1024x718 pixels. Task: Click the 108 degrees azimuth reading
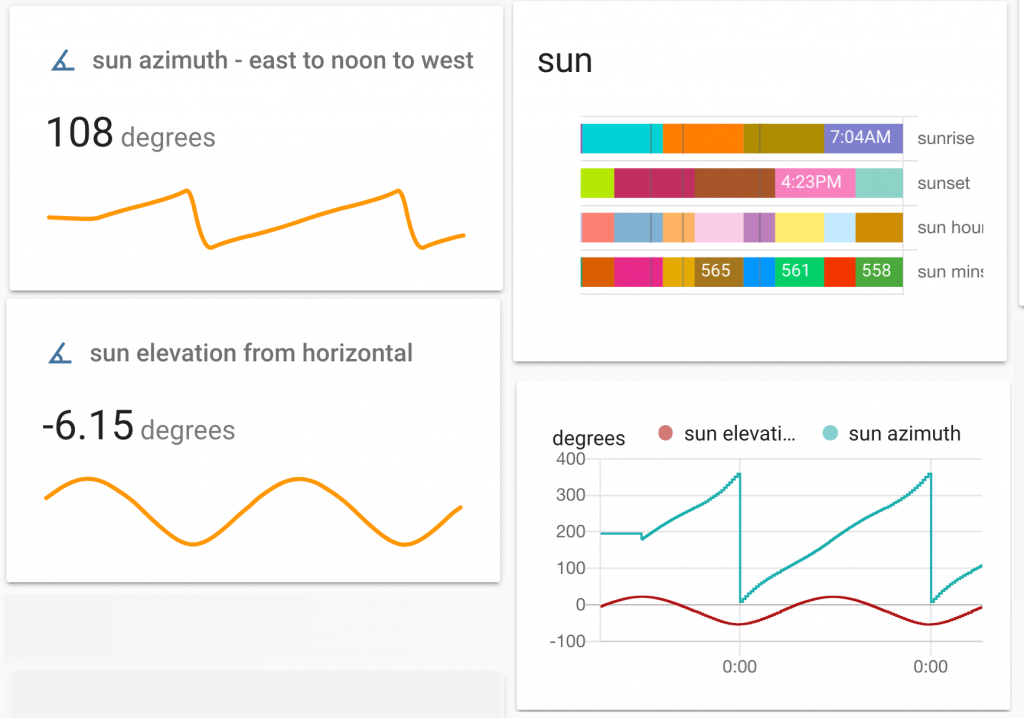click(131, 133)
